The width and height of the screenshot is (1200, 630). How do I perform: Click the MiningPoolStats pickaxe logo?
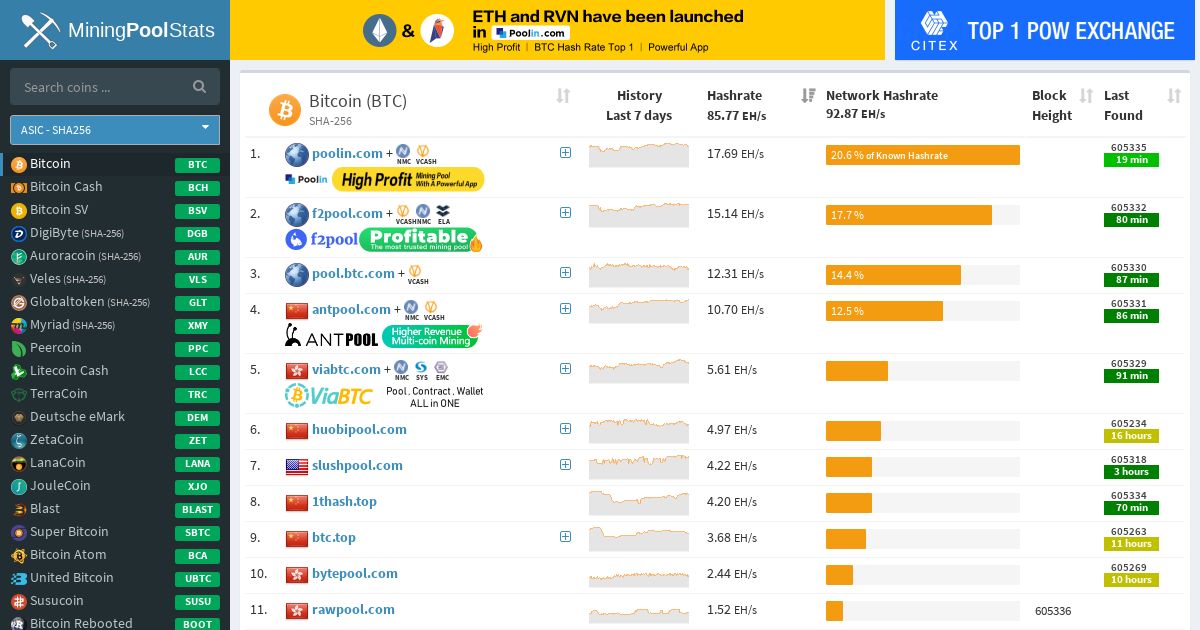coord(41,30)
